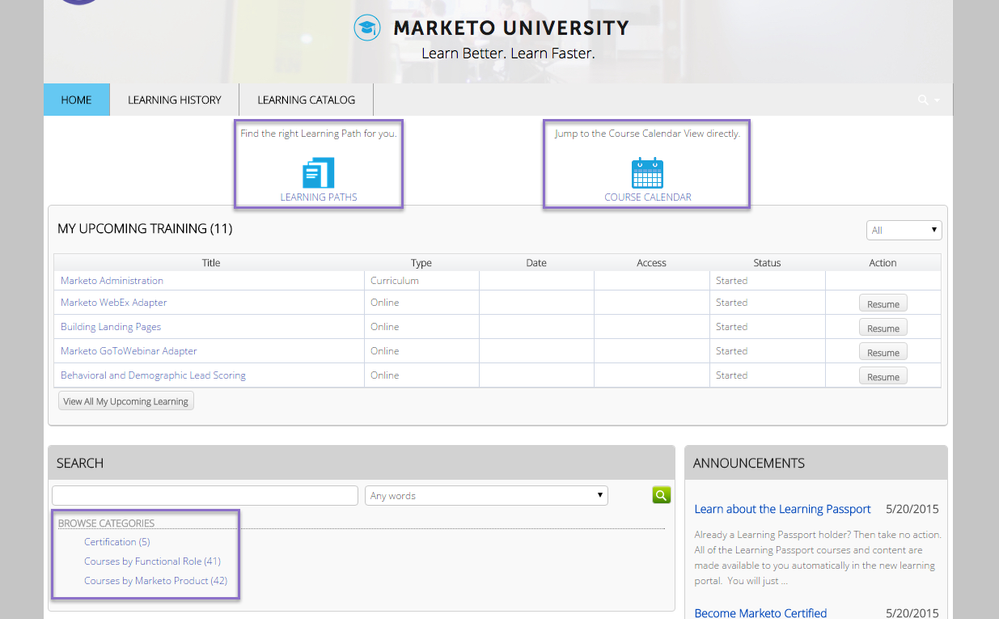Browse the Certification (5) category
The image size is (999, 619).
click(117, 542)
